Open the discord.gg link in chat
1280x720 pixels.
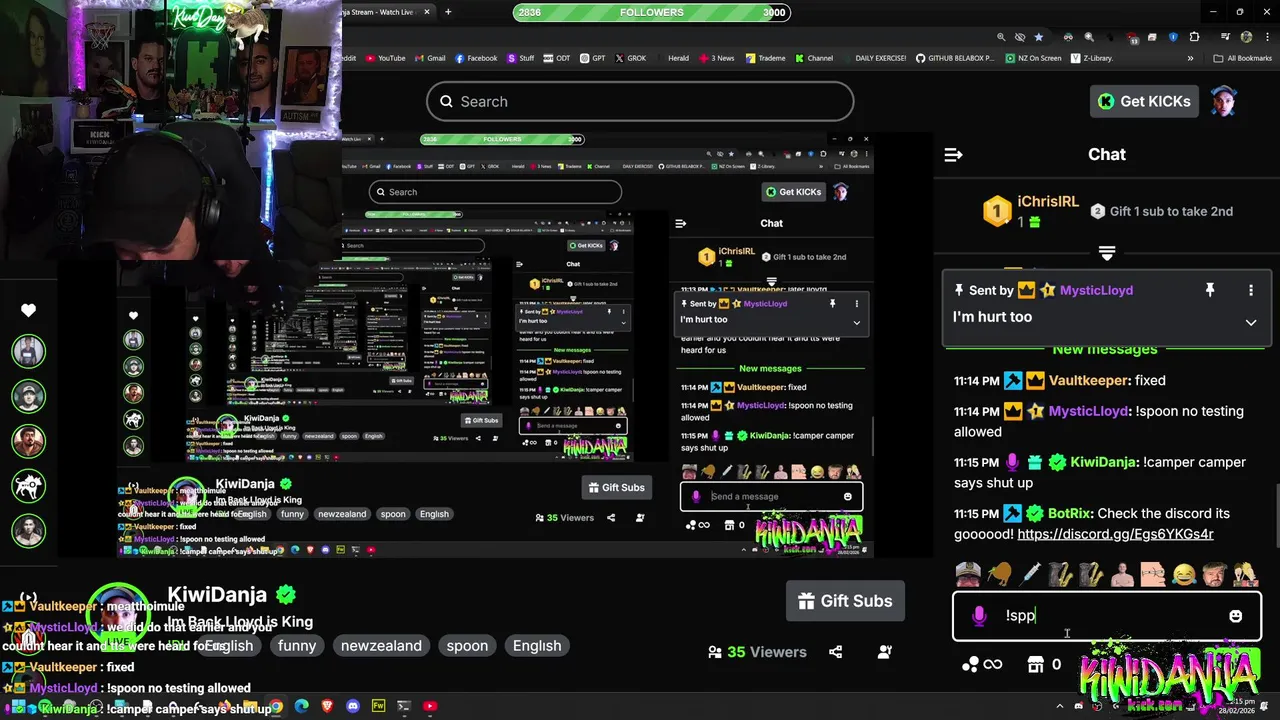click(1115, 534)
